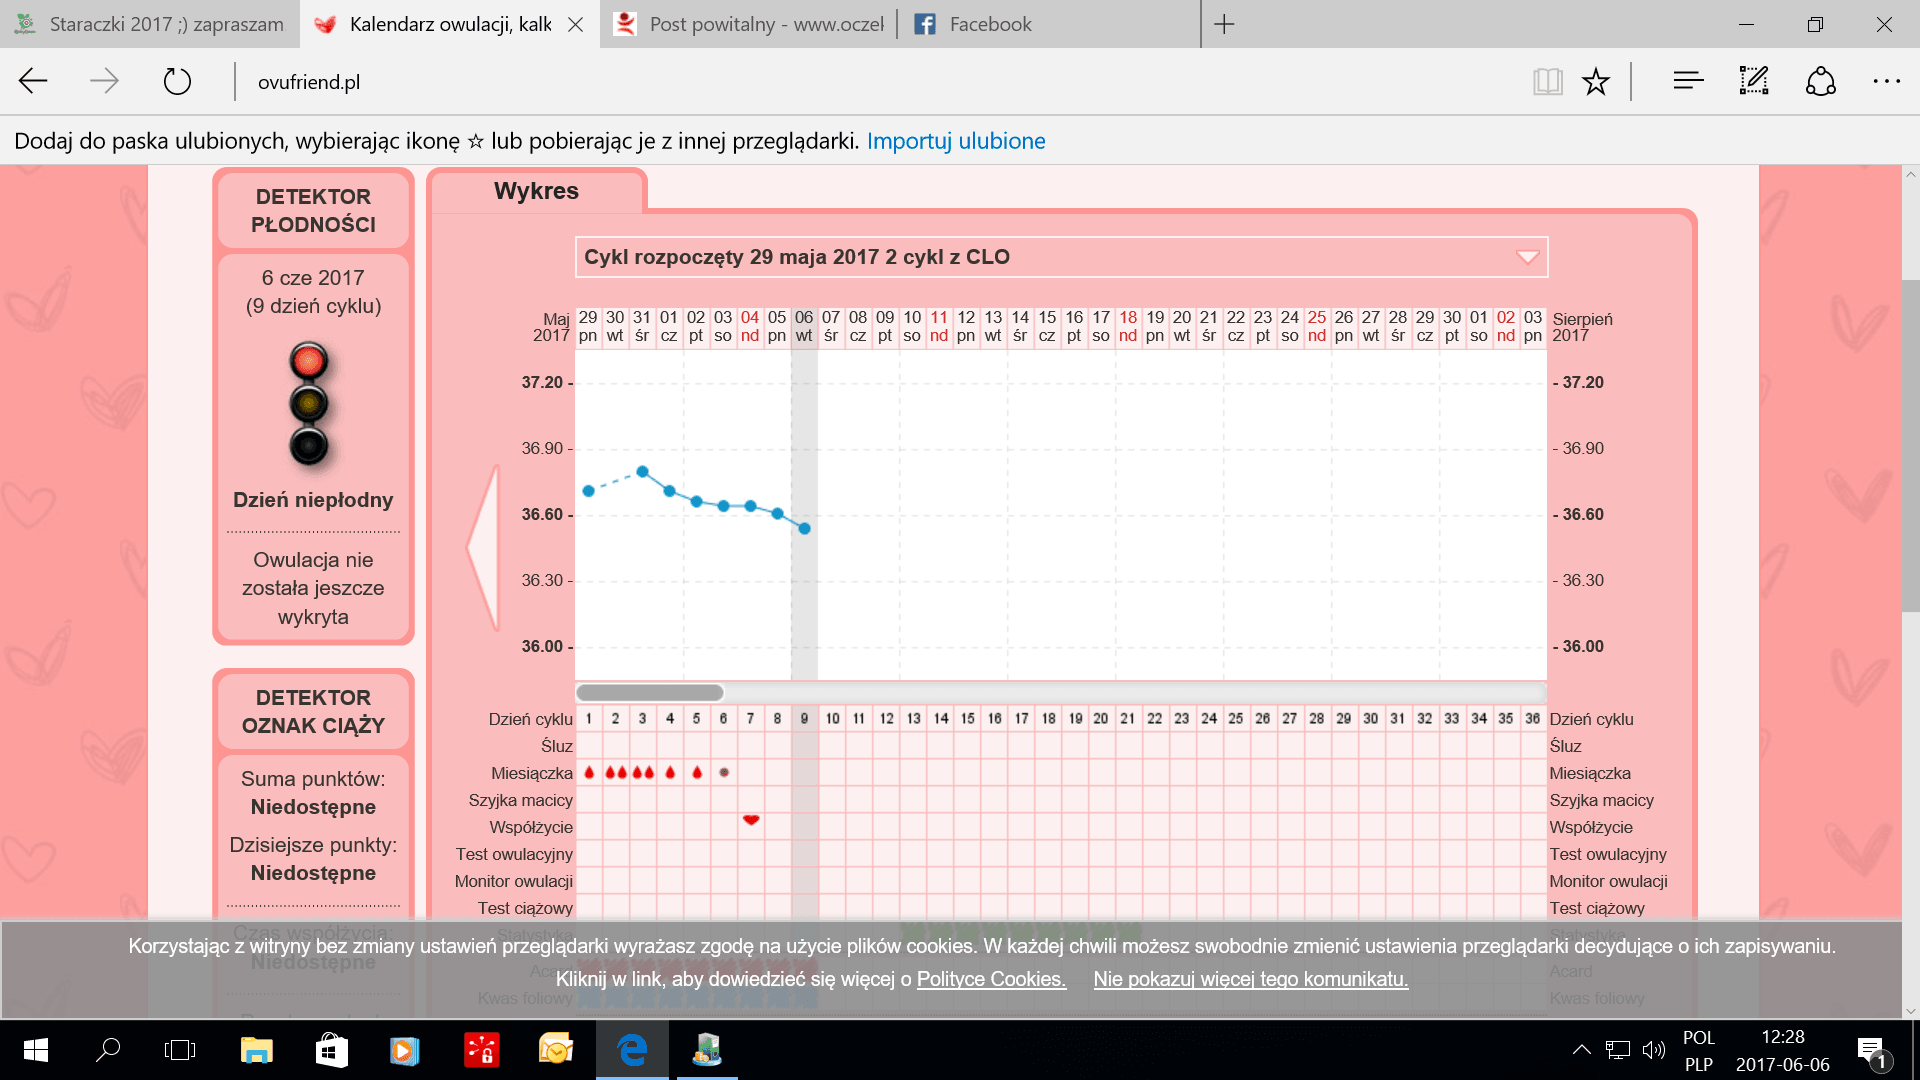This screenshot has height=1080, width=1920.
Task: Open the browser More options ellipsis
Action: [x=1886, y=81]
